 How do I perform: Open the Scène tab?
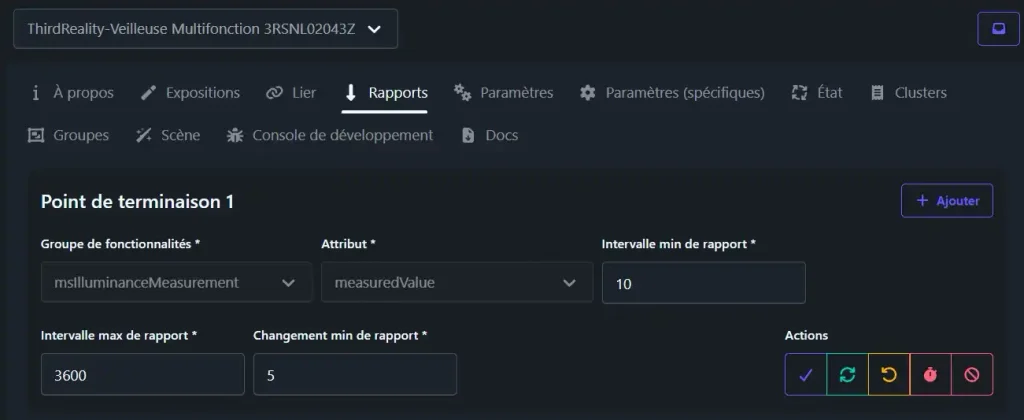[167, 135]
